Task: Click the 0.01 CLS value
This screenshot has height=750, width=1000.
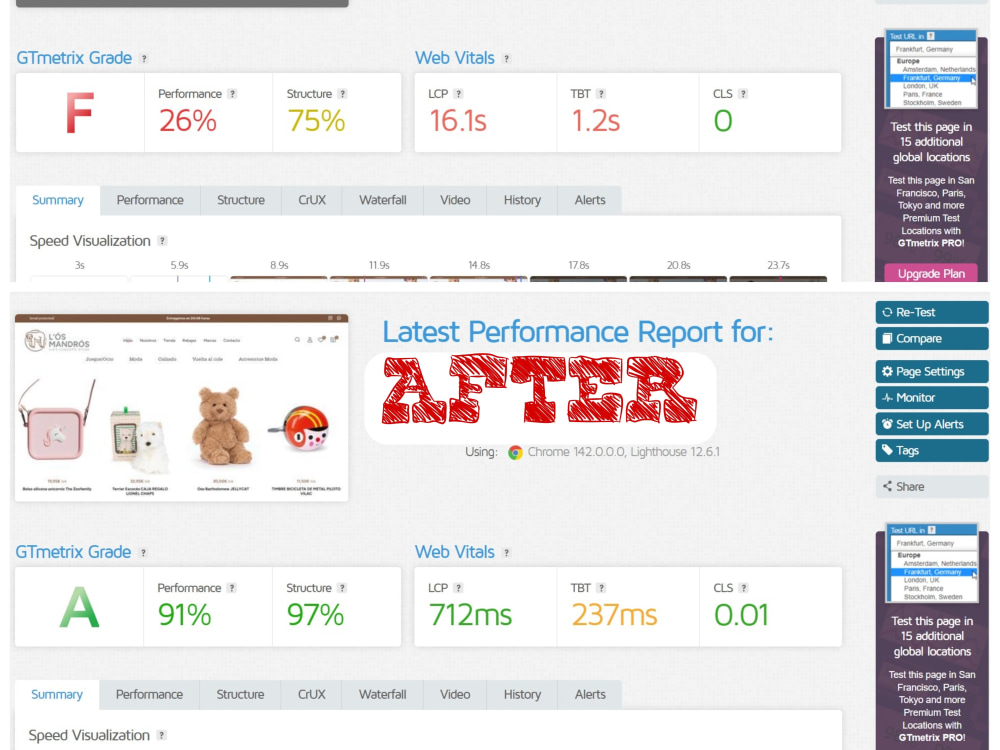Action: [x=741, y=615]
